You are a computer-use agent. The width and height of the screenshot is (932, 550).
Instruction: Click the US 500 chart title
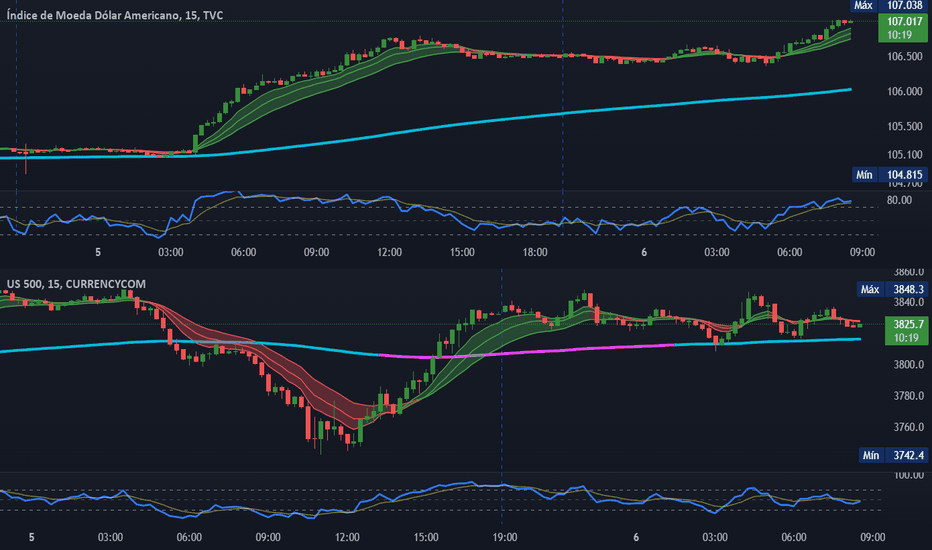[73, 285]
